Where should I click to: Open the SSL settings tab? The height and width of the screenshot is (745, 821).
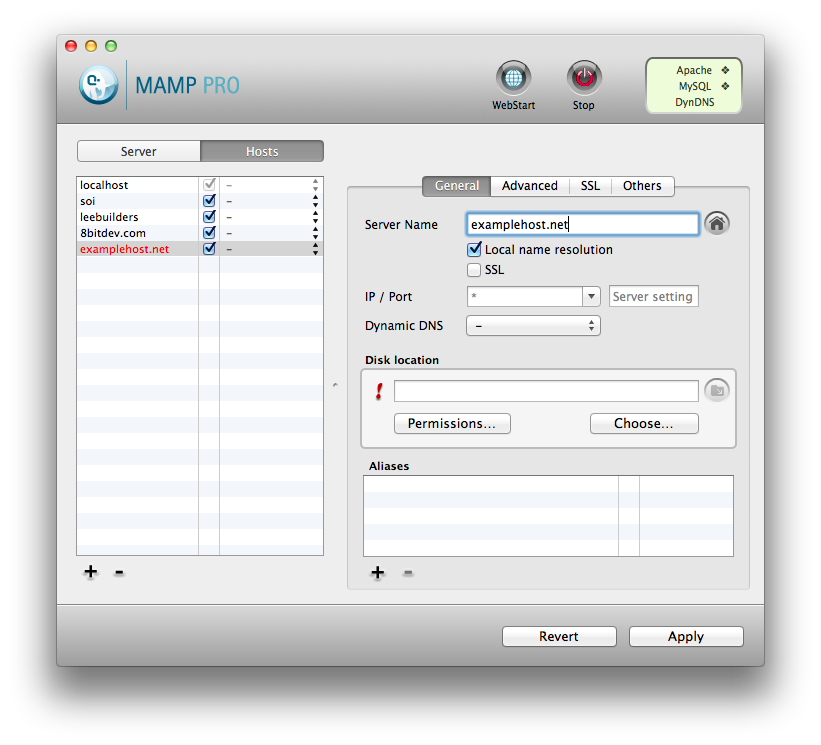point(590,186)
